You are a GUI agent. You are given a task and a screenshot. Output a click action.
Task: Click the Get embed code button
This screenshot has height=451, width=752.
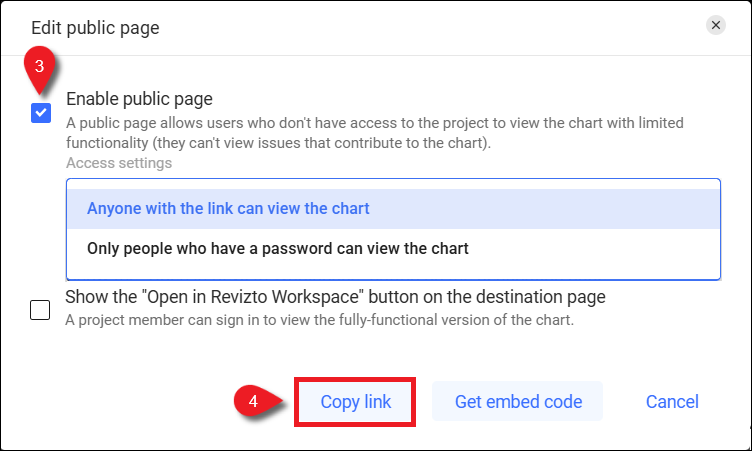pyautogui.click(x=518, y=402)
